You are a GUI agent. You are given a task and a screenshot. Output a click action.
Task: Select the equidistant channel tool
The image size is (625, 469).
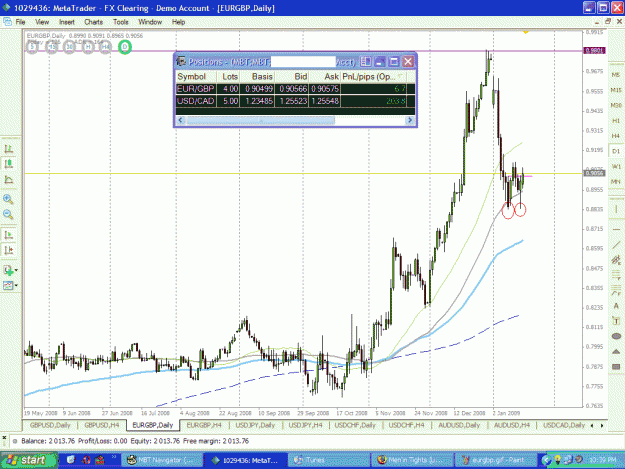pyautogui.click(x=616, y=260)
